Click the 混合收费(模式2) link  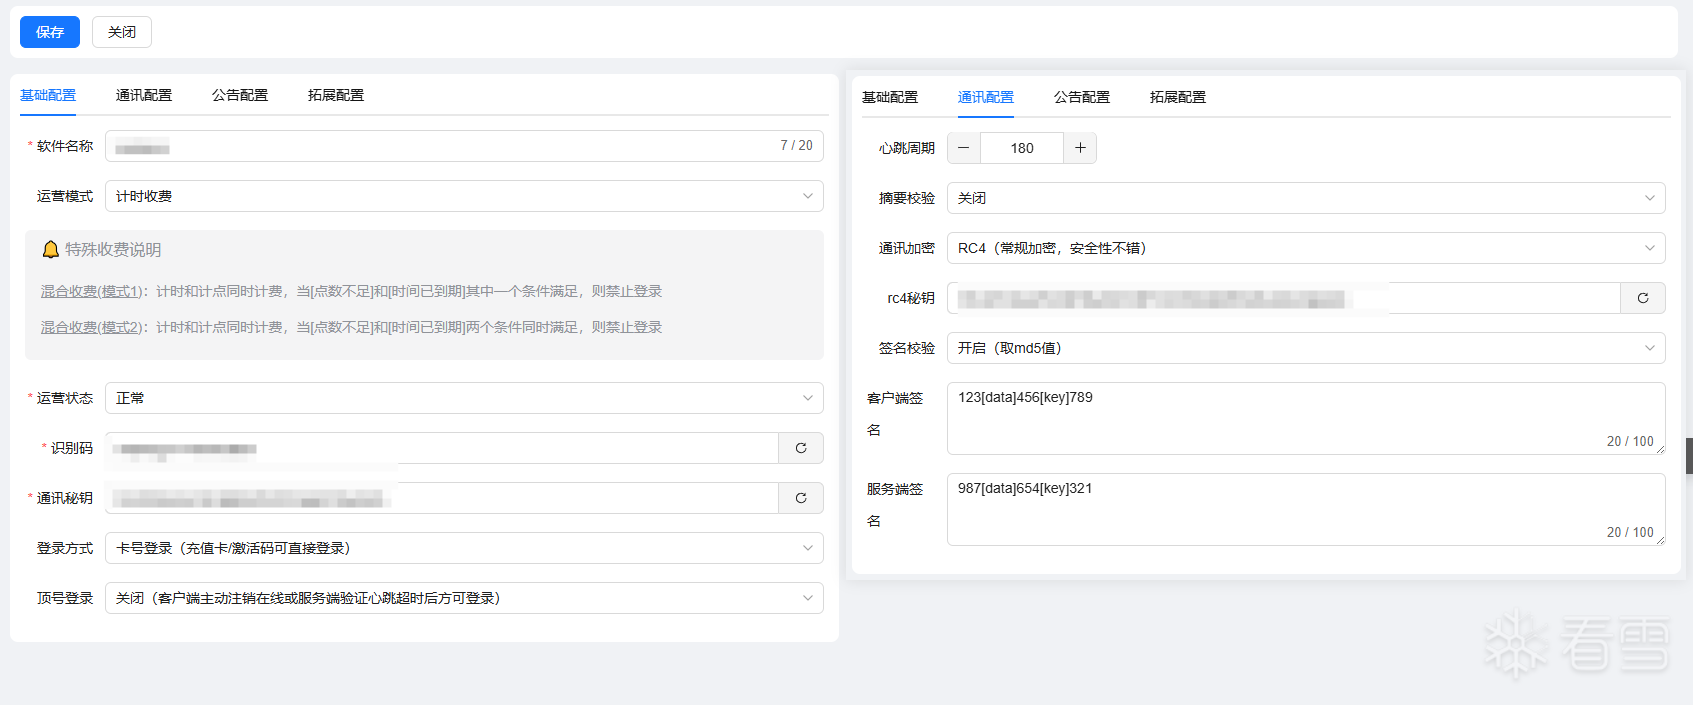tap(90, 327)
